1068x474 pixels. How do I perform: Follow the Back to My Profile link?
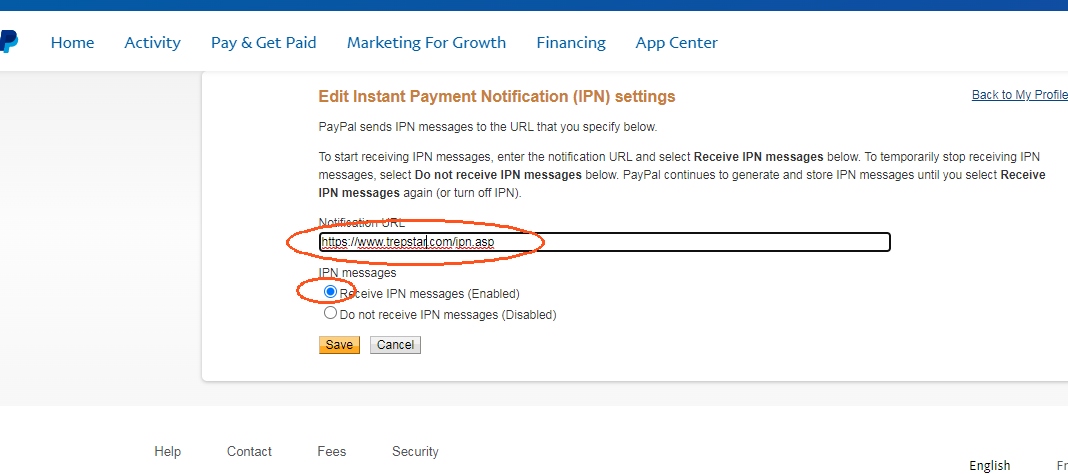coord(1020,95)
